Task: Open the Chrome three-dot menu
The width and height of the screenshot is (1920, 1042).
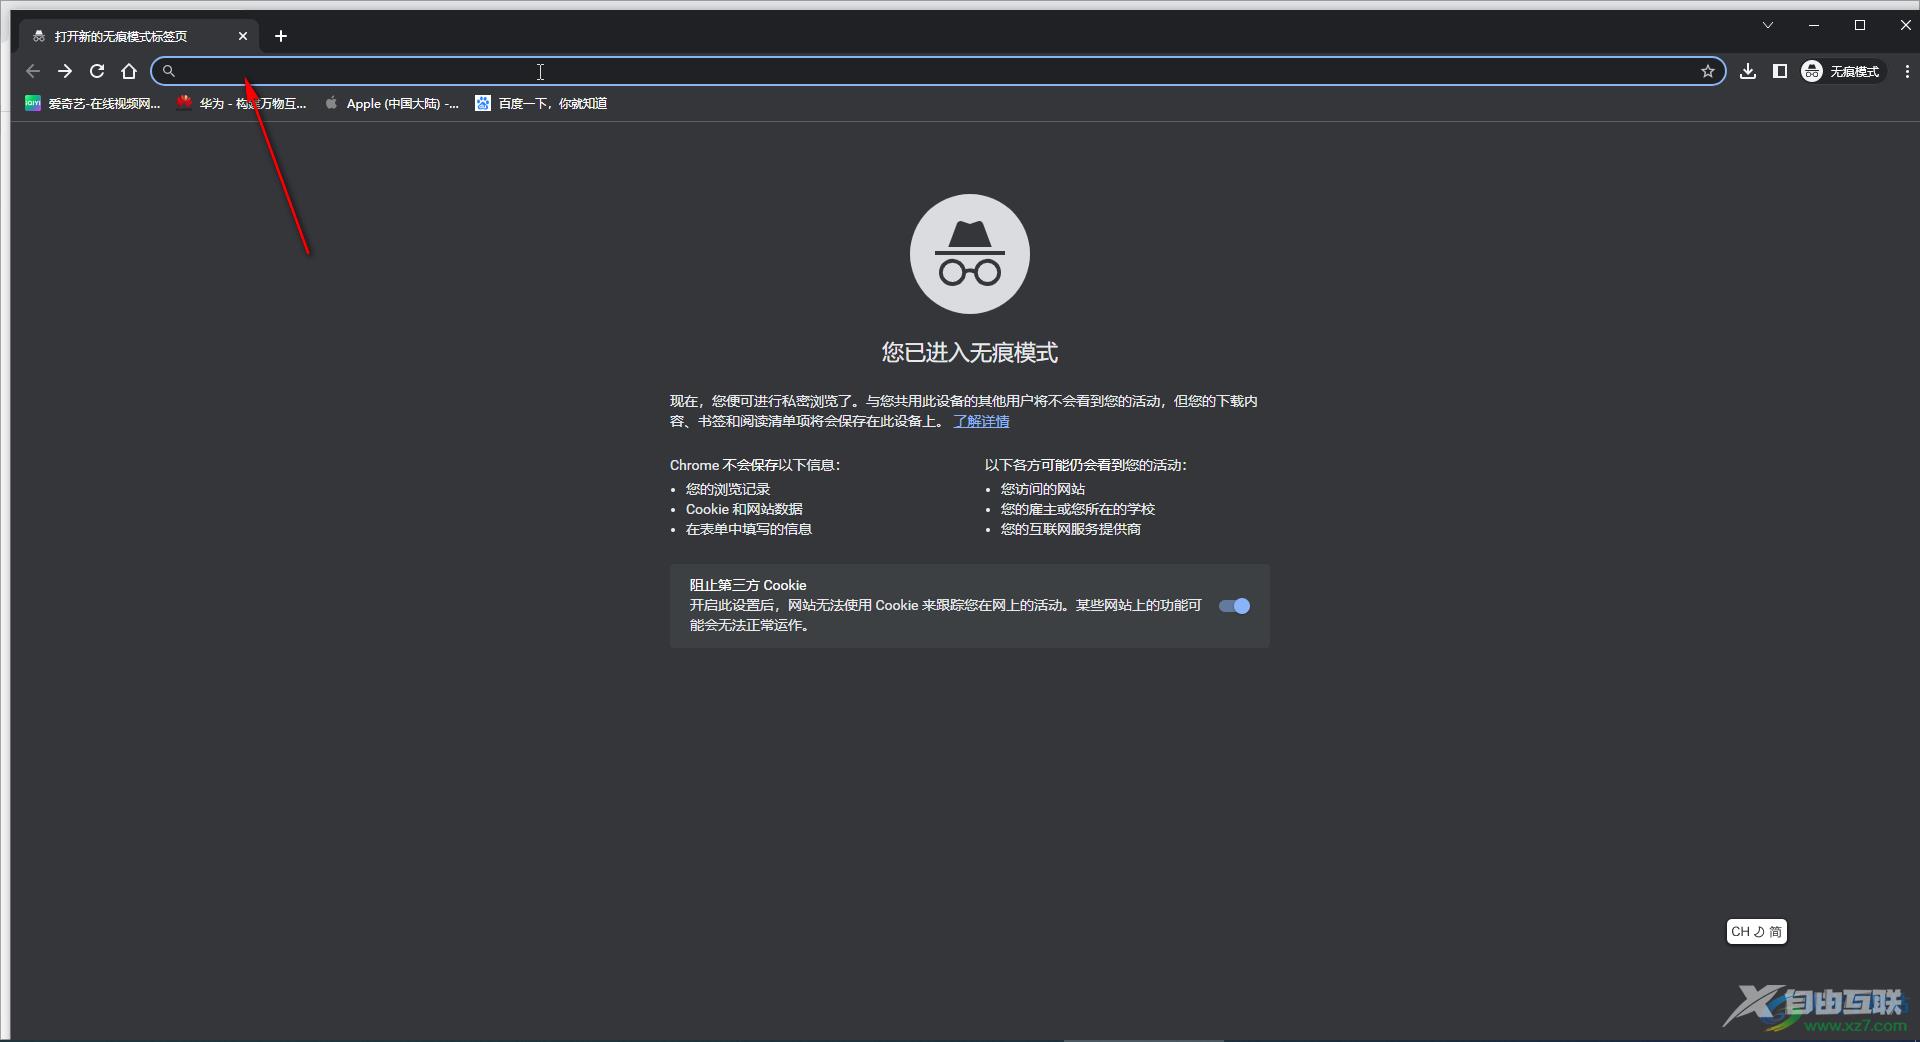Action: [x=1907, y=71]
